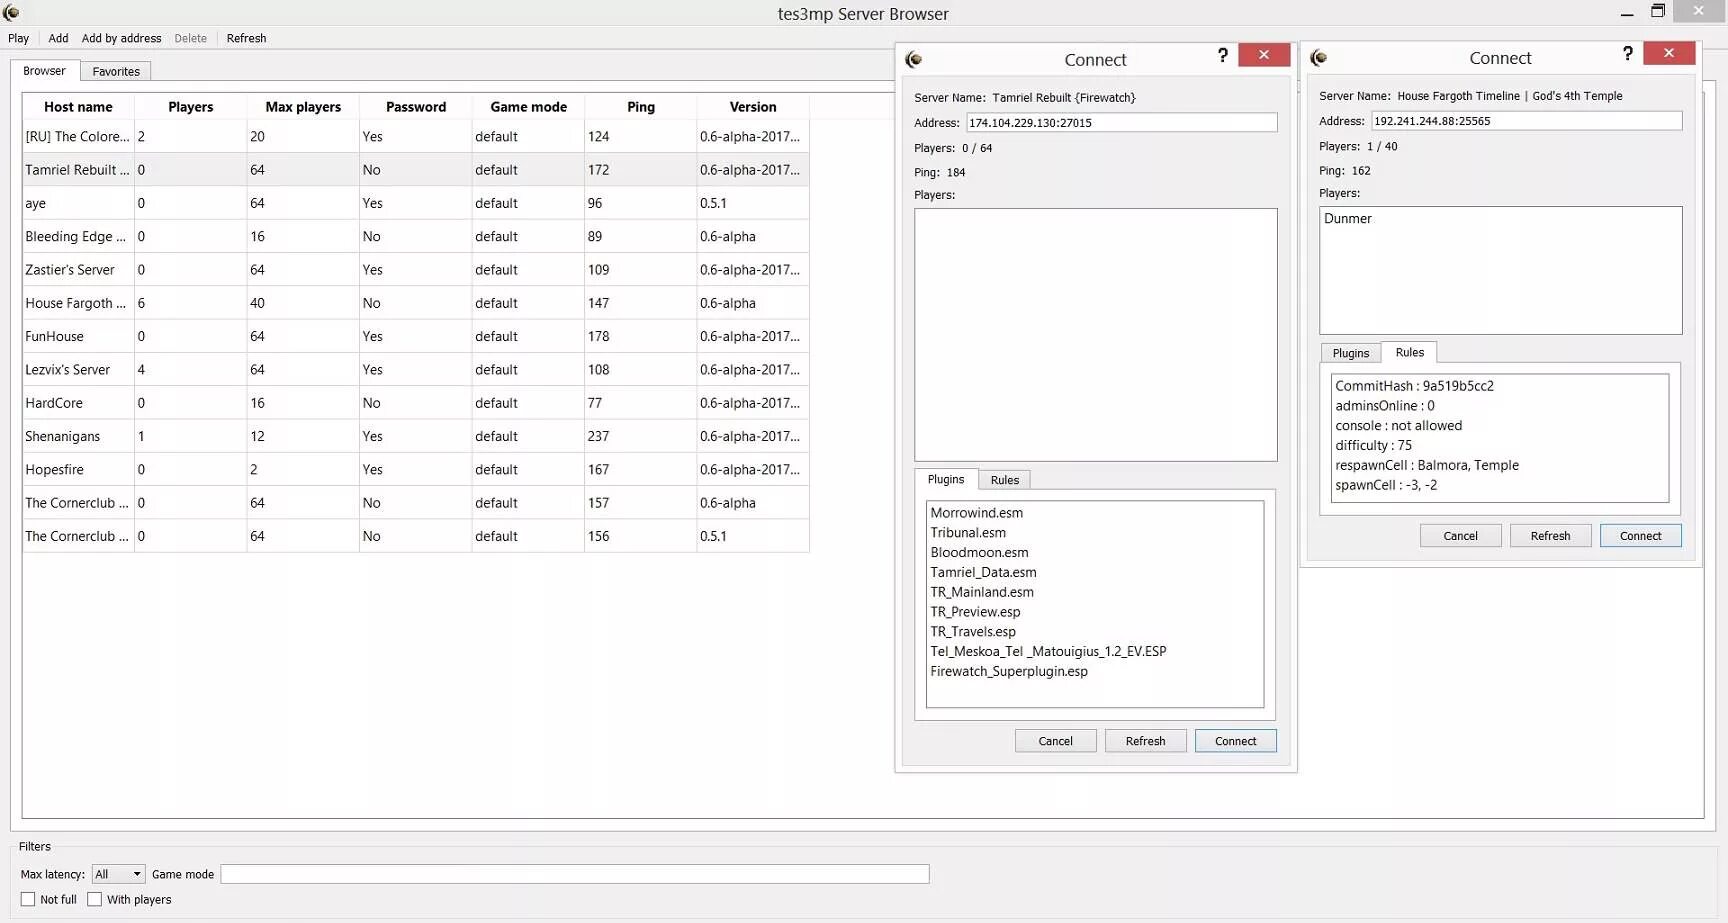The image size is (1728, 923).
Task: Select TR_Mainland.esm in the plugins list
Action: tap(982, 592)
